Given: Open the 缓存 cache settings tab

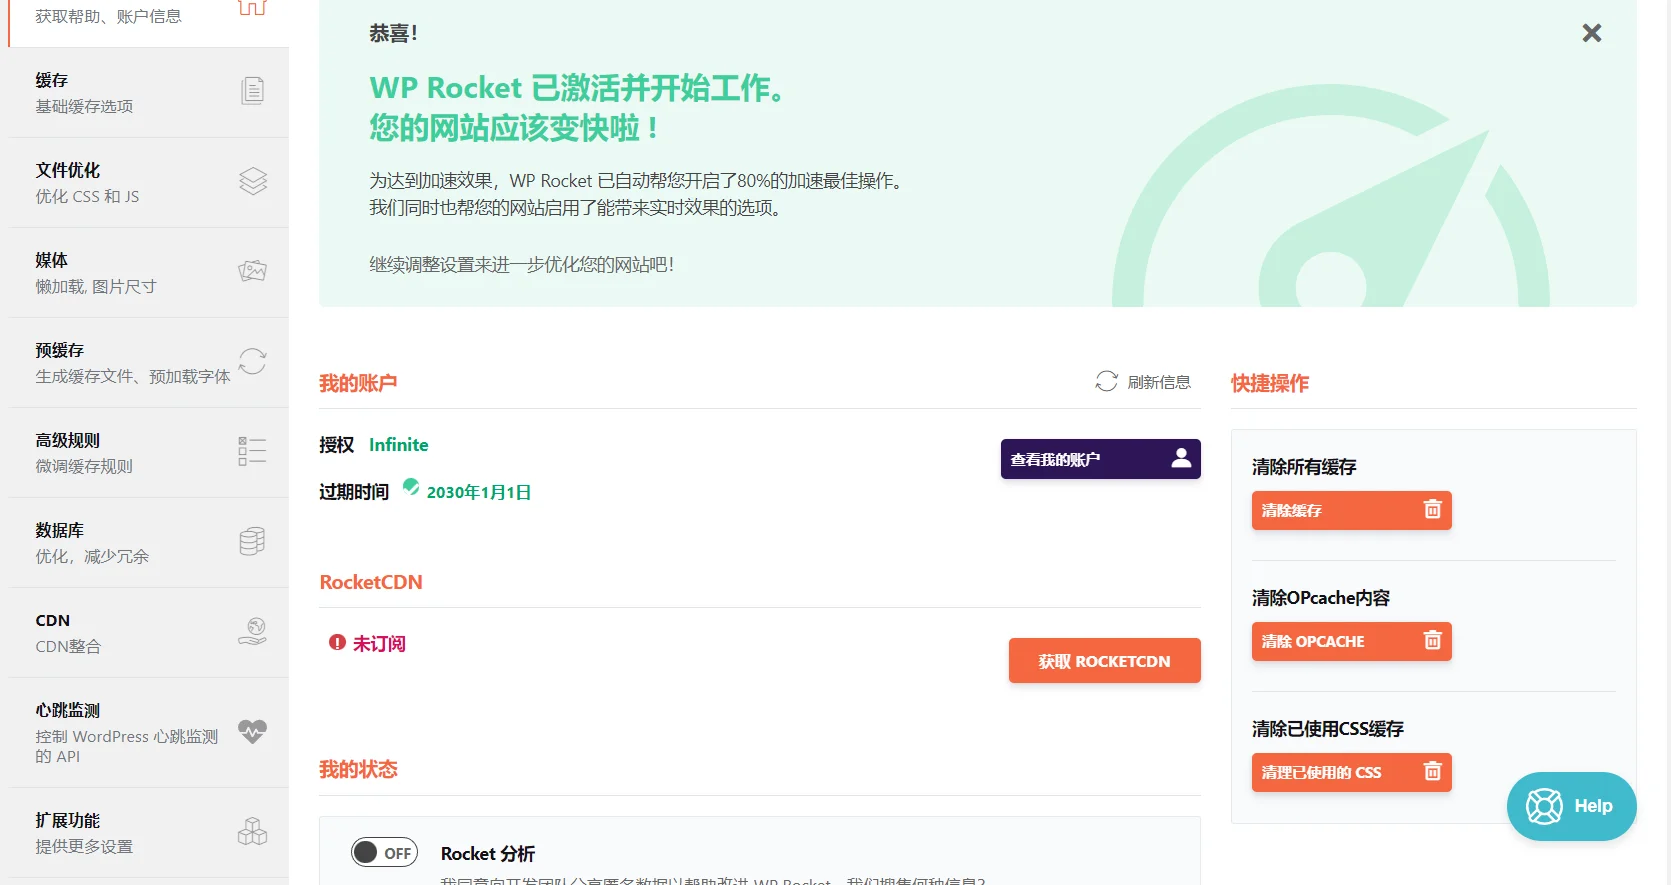Looking at the screenshot, I should tap(148, 93).
